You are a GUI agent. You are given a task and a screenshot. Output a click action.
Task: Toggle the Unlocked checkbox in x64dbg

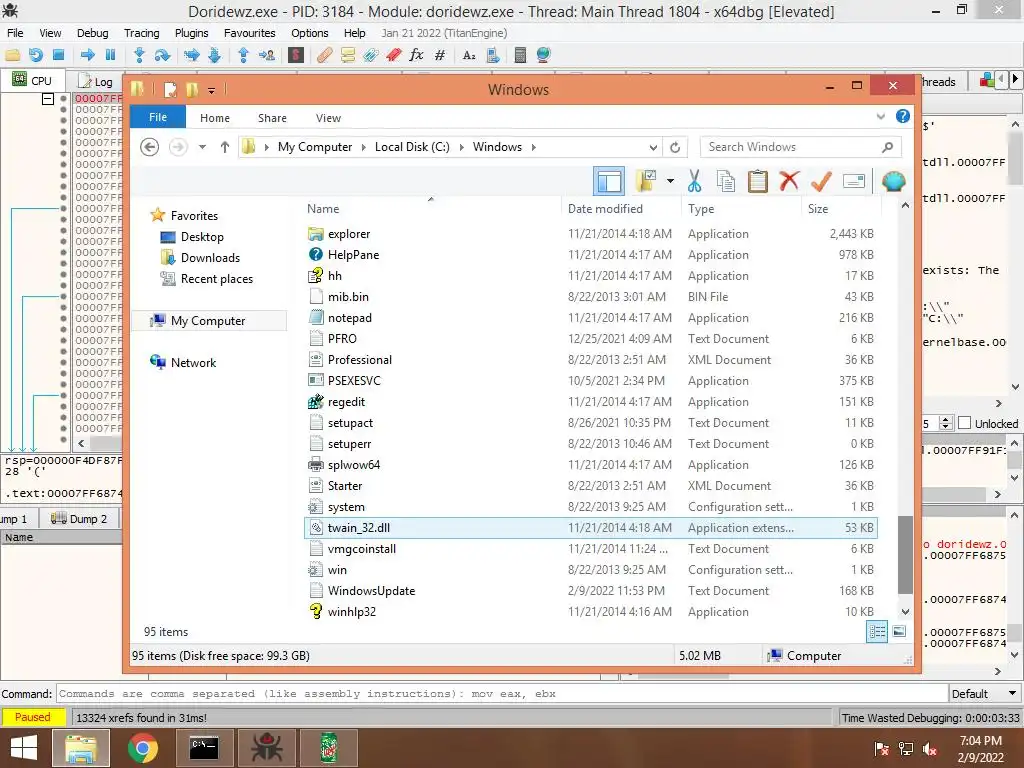(x=965, y=423)
